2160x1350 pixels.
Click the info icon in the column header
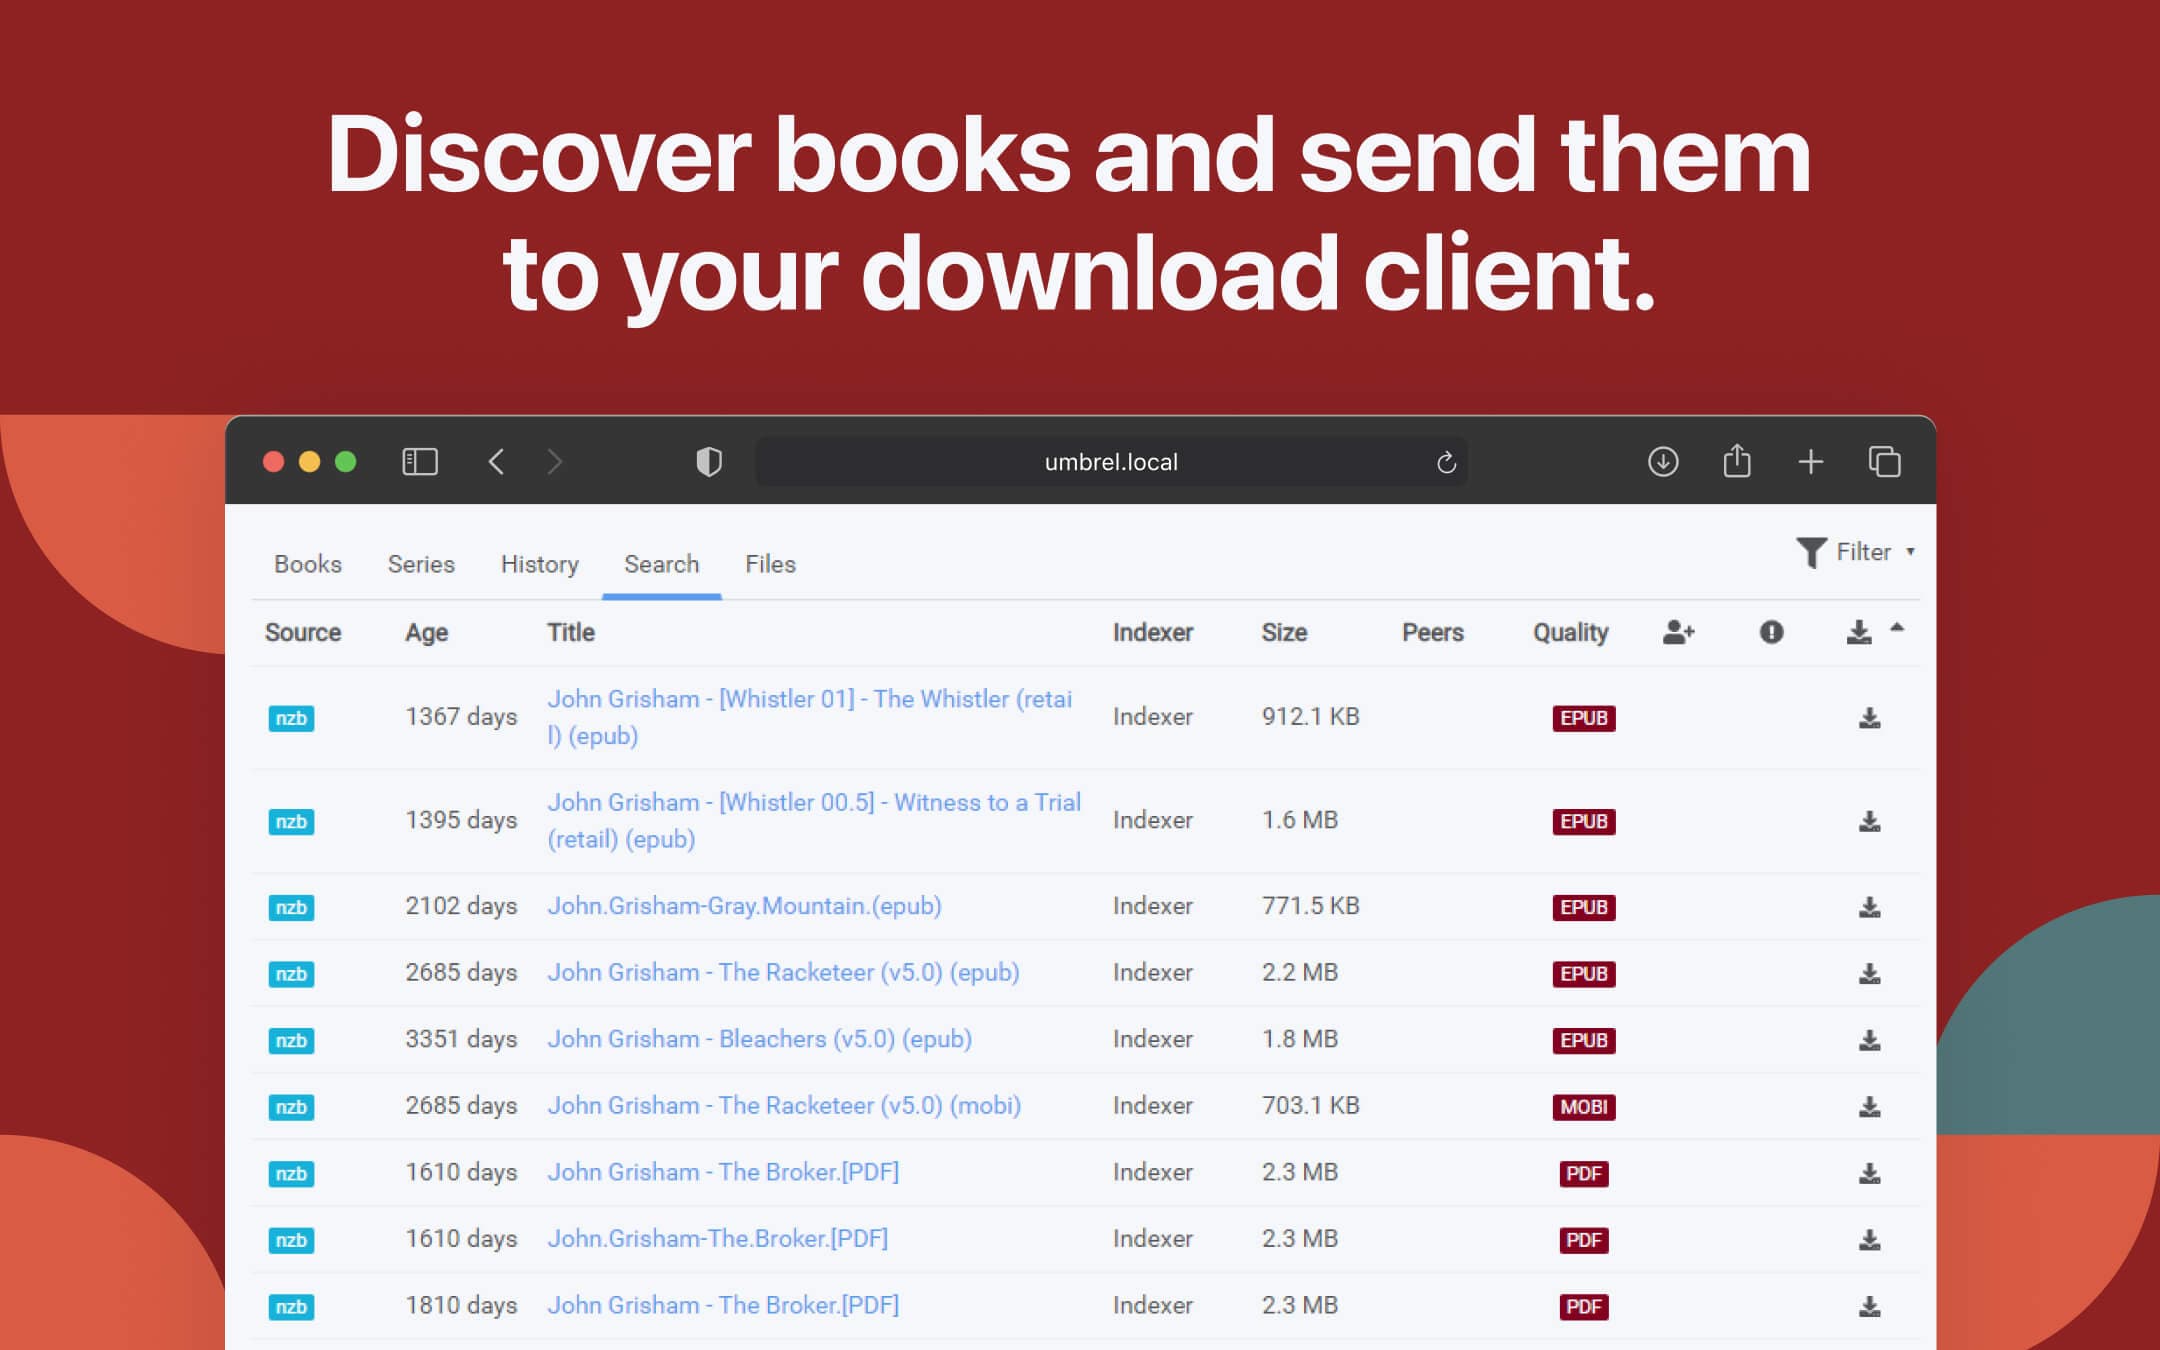click(x=1770, y=631)
